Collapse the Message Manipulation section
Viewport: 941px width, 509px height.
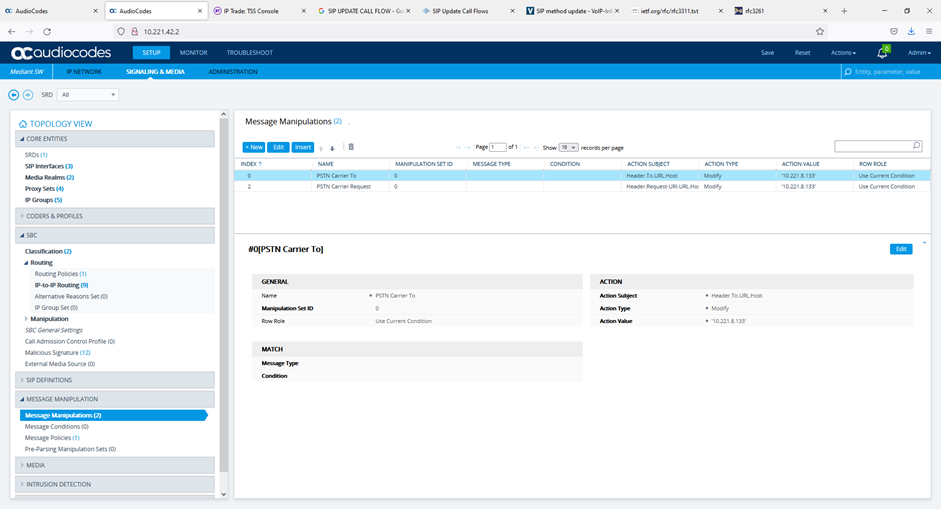point(115,399)
